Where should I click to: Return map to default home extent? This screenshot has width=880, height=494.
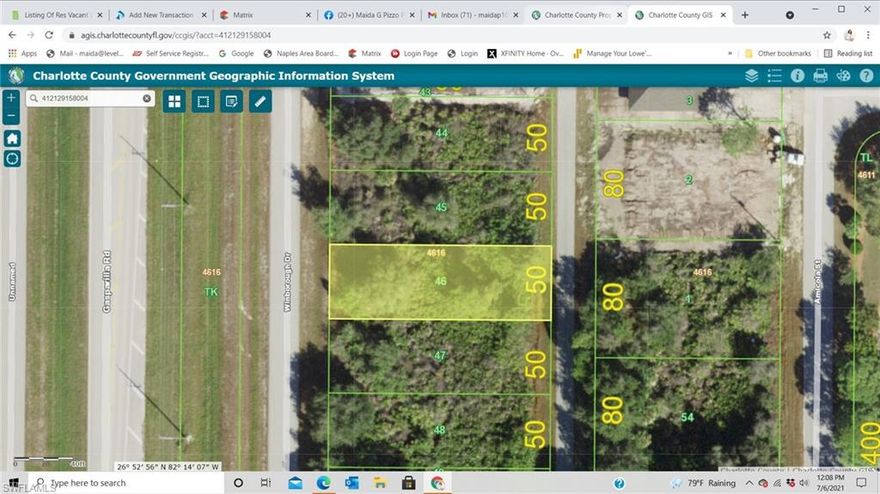12,138
